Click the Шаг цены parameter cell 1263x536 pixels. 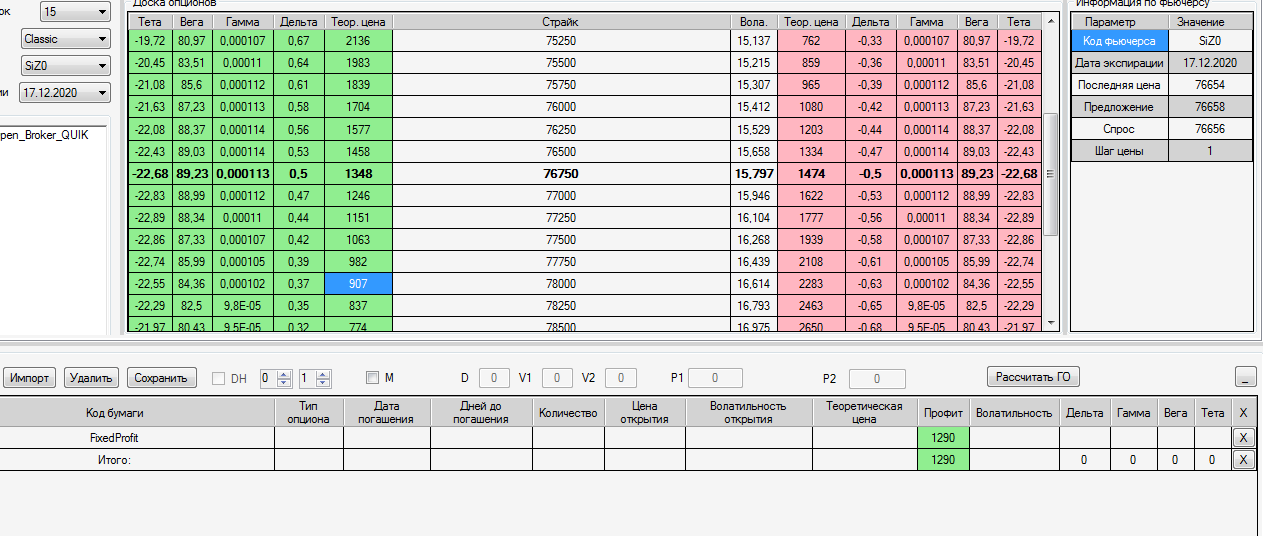(x=1119, y=151)
